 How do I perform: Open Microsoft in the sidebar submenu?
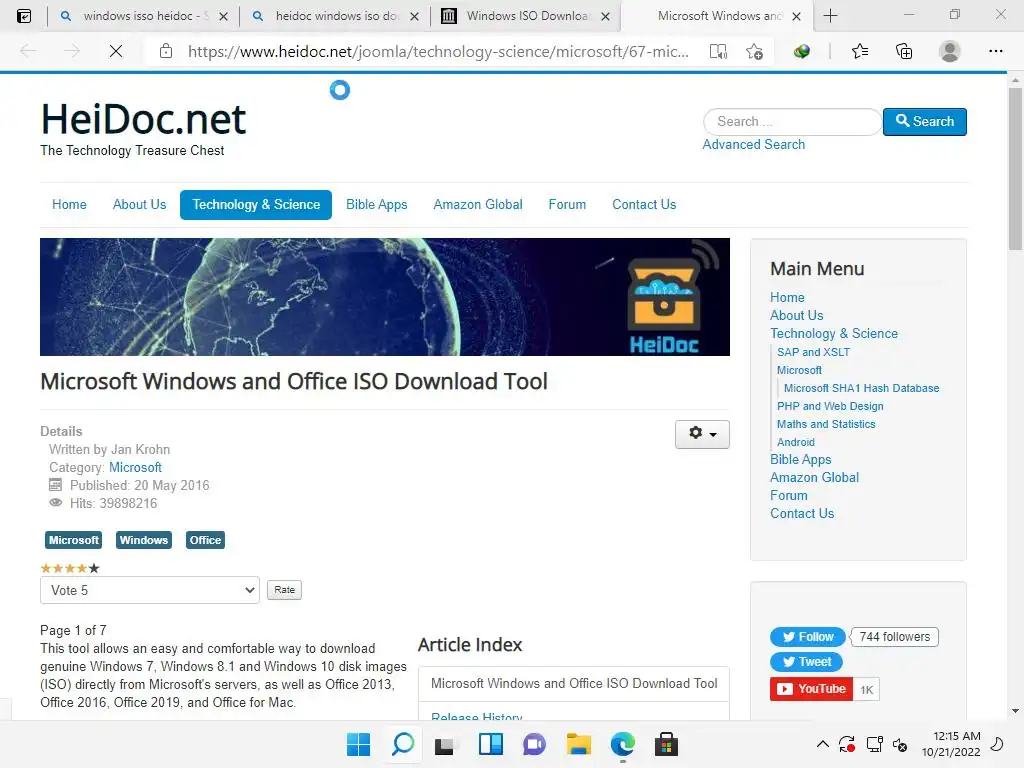tap(799, 370)
